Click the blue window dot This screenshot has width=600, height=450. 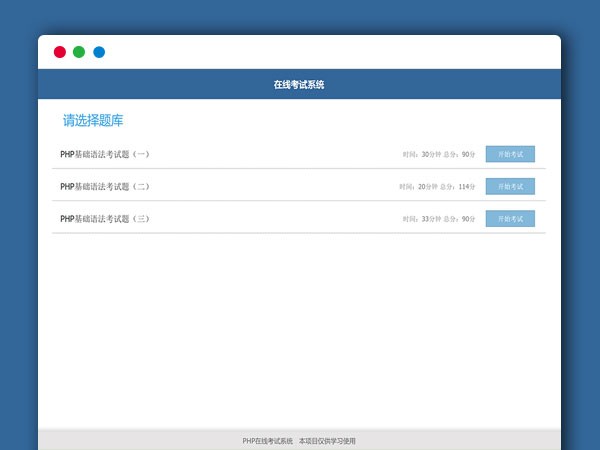[99, 52]
